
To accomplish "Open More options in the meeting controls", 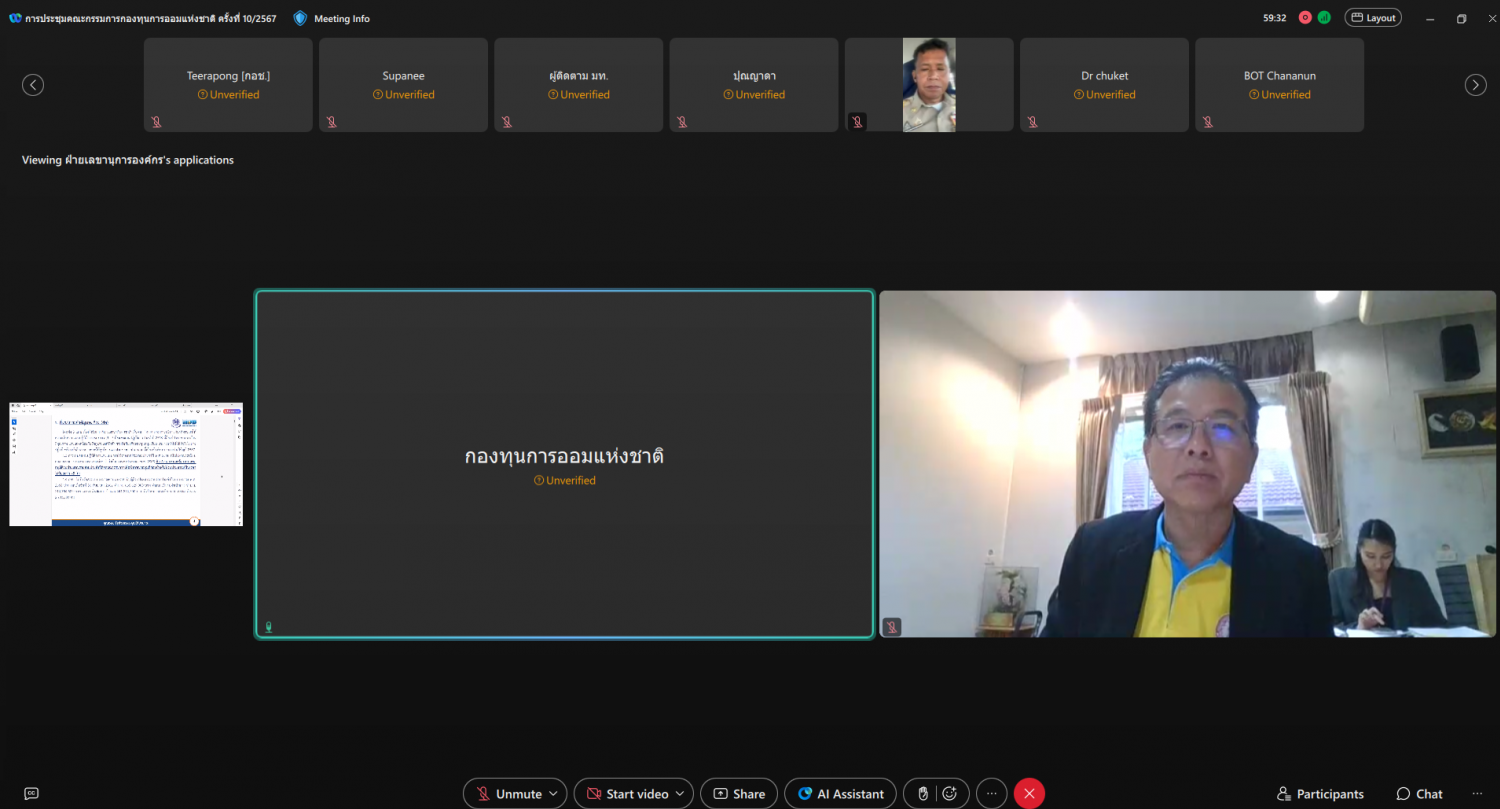I will click(992, 794).
